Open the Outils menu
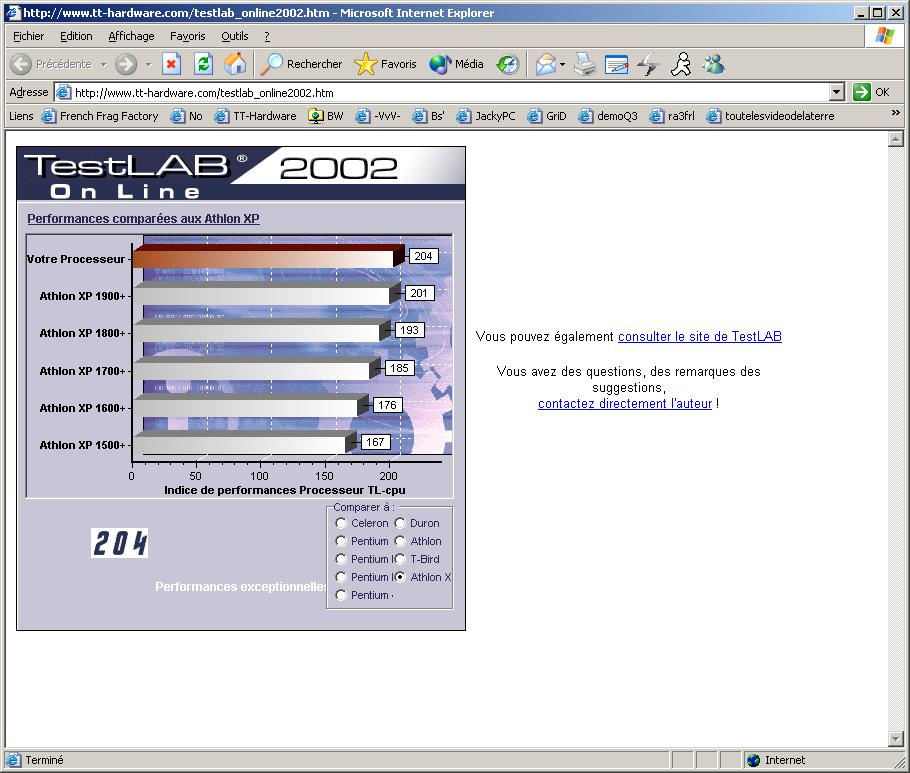Viewport: 910px width, 773px height. pos(234,36)
